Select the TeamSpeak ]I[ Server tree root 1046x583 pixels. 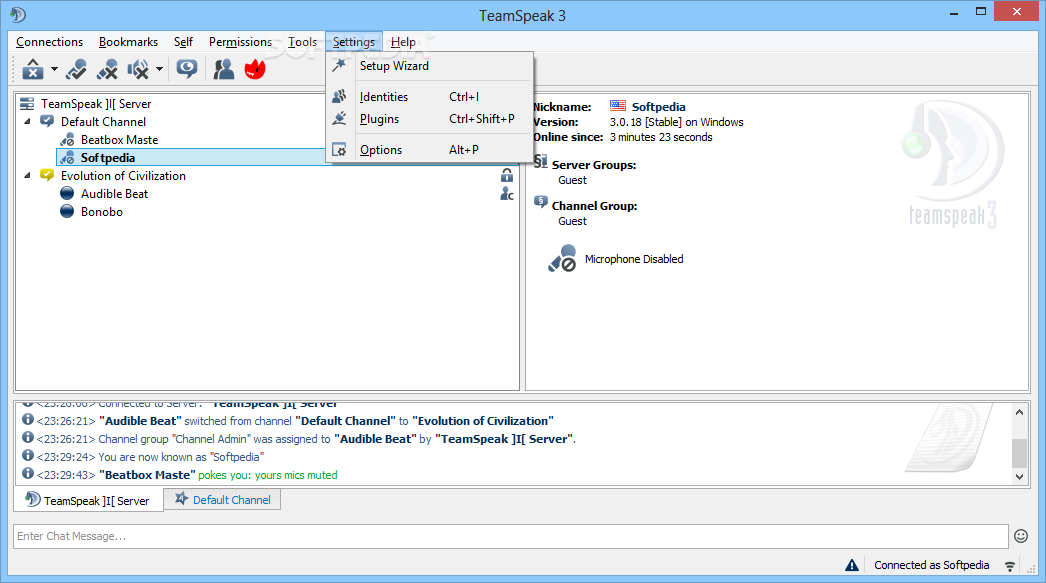[96, 104]
